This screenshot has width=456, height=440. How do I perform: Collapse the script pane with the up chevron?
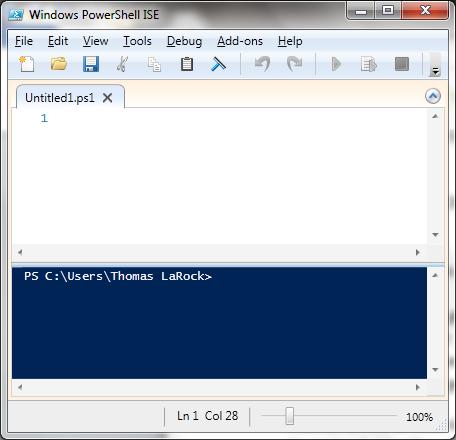click(x=433, y=96)
